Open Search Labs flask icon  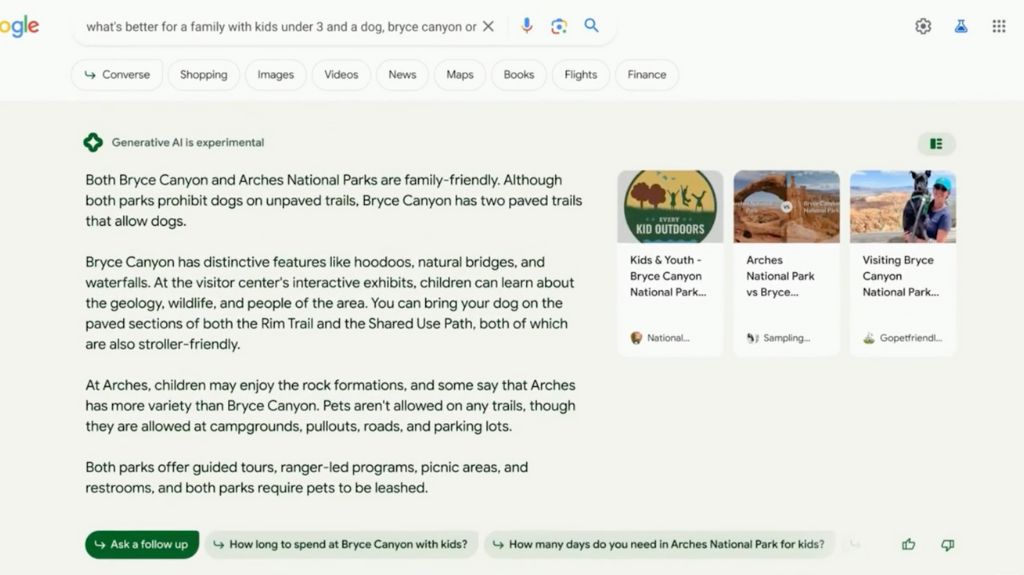point(961,26)
